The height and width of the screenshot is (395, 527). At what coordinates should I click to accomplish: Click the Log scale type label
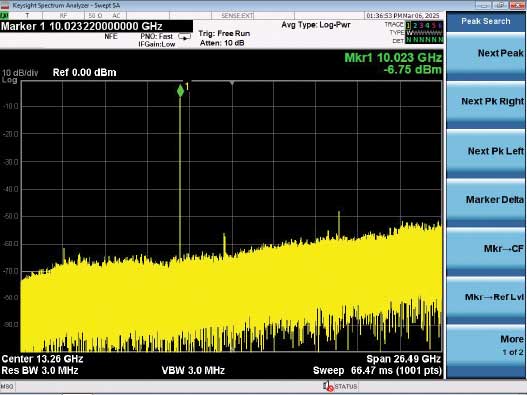coord(9,80)
